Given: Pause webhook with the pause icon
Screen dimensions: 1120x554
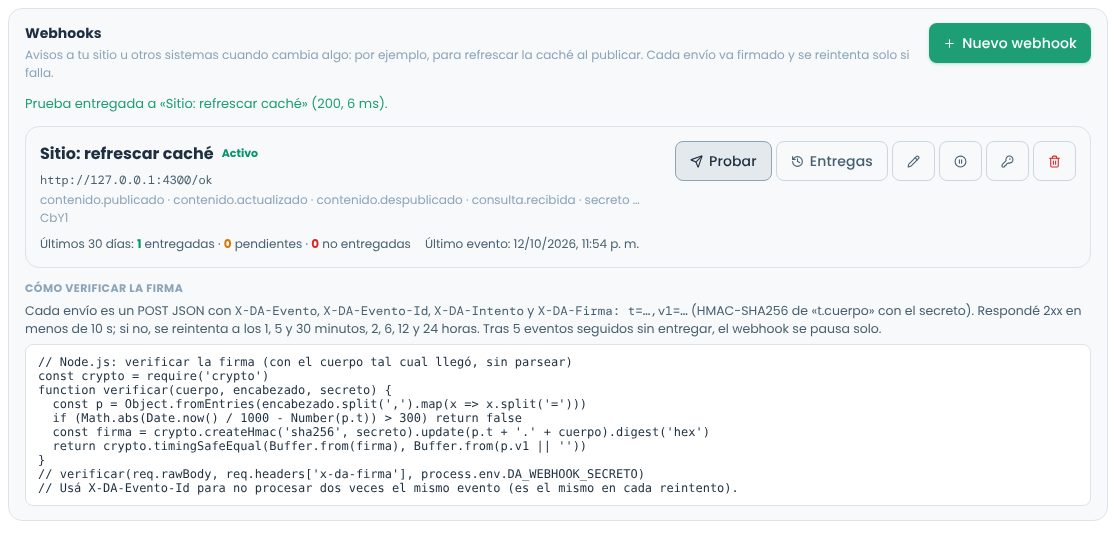Looking at the screenshot, I should [960, 161].
